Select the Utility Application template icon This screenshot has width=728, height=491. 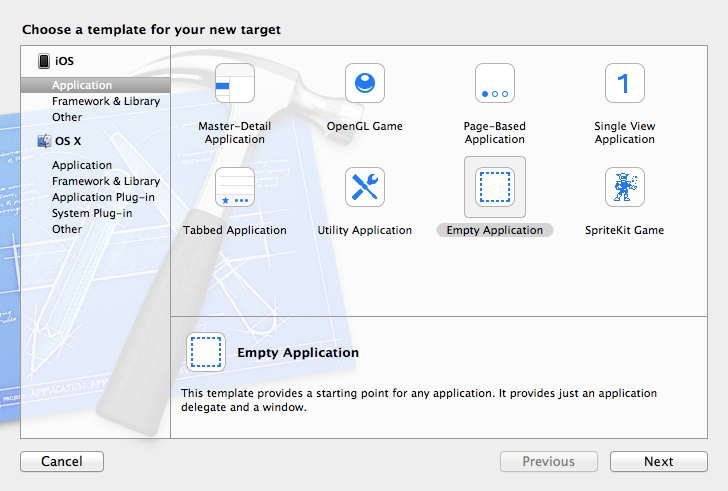[365, 187]
